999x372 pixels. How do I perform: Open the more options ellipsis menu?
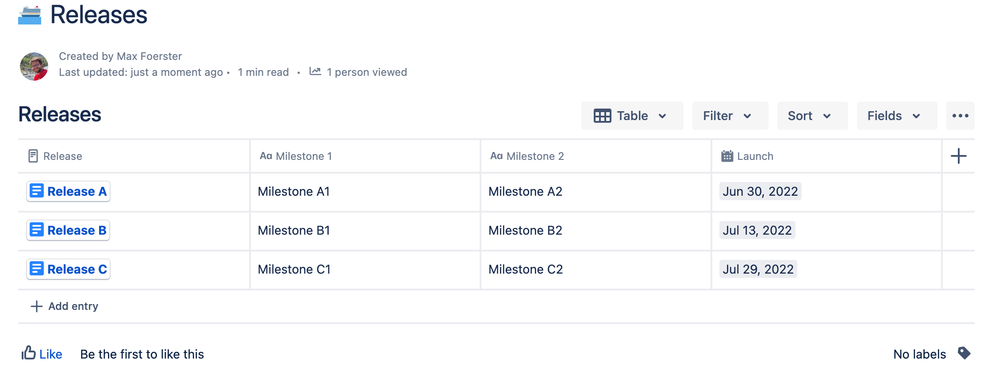click(x=960, y=116)
